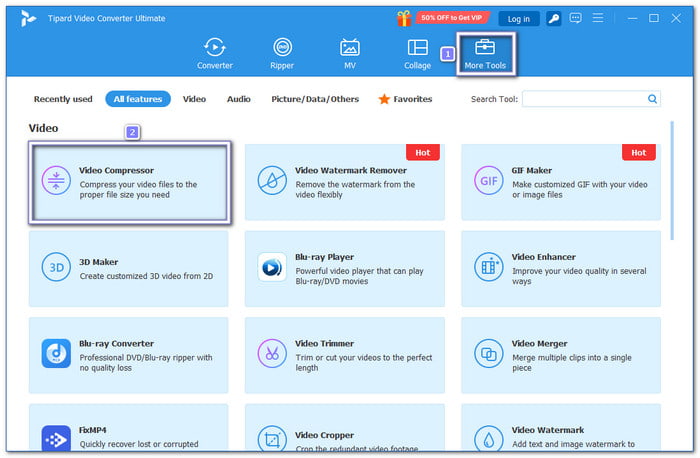Screen dimensions: 700x458
Task: Click the Hot badge on GIF Maker
Action: (x=638, y=152)
